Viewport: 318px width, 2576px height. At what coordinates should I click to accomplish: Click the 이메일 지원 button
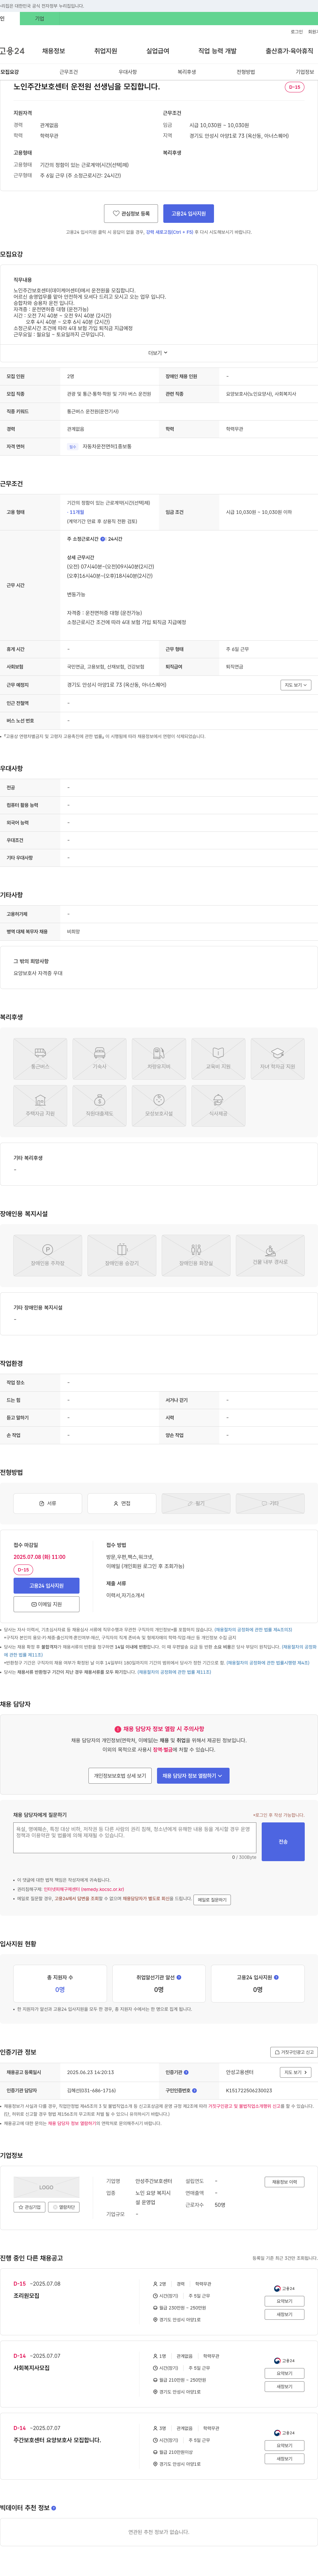point(46,1604)
